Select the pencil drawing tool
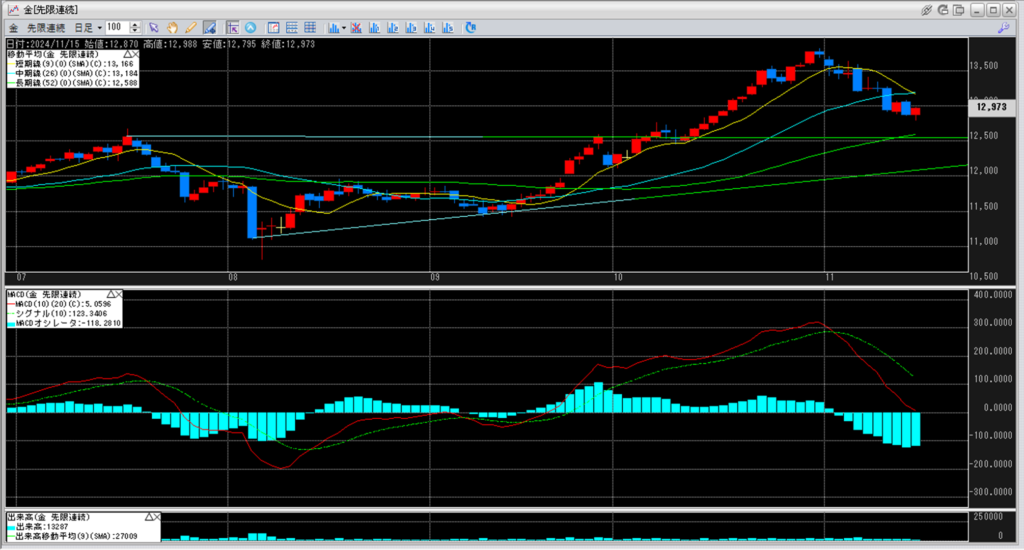This screenshot has height=550, width=1024. [x=191, y=27]
